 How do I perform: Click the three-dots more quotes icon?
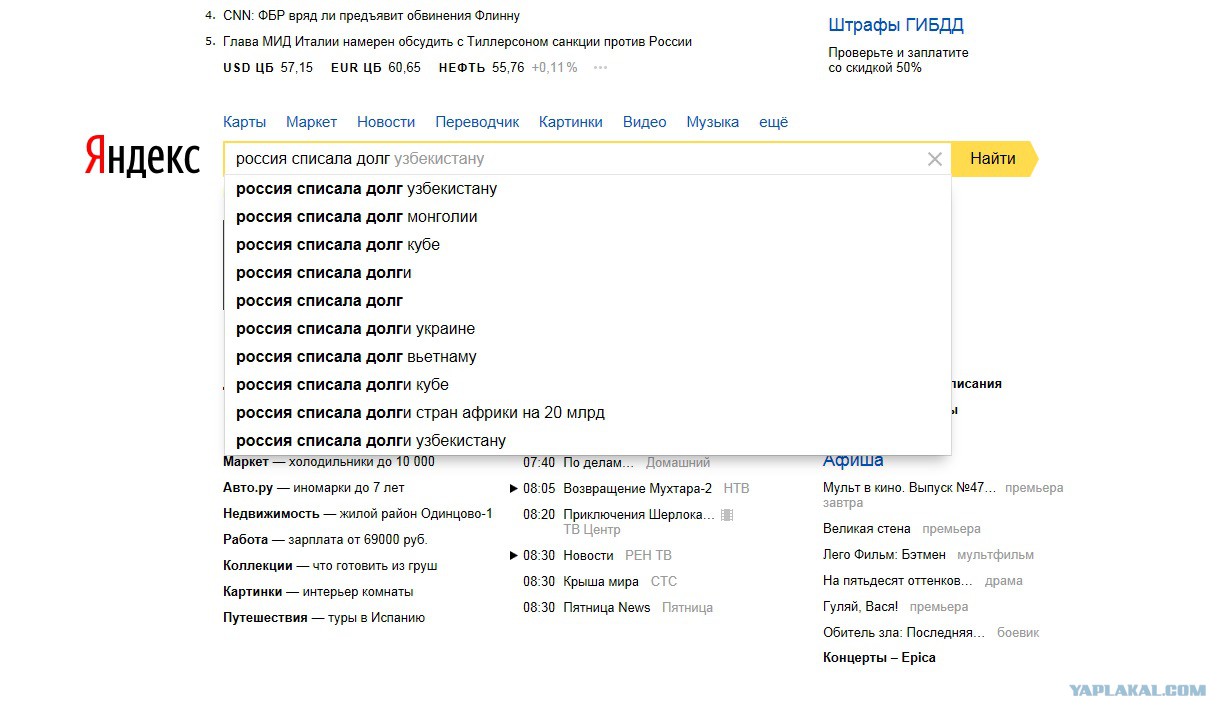[600, 68]
